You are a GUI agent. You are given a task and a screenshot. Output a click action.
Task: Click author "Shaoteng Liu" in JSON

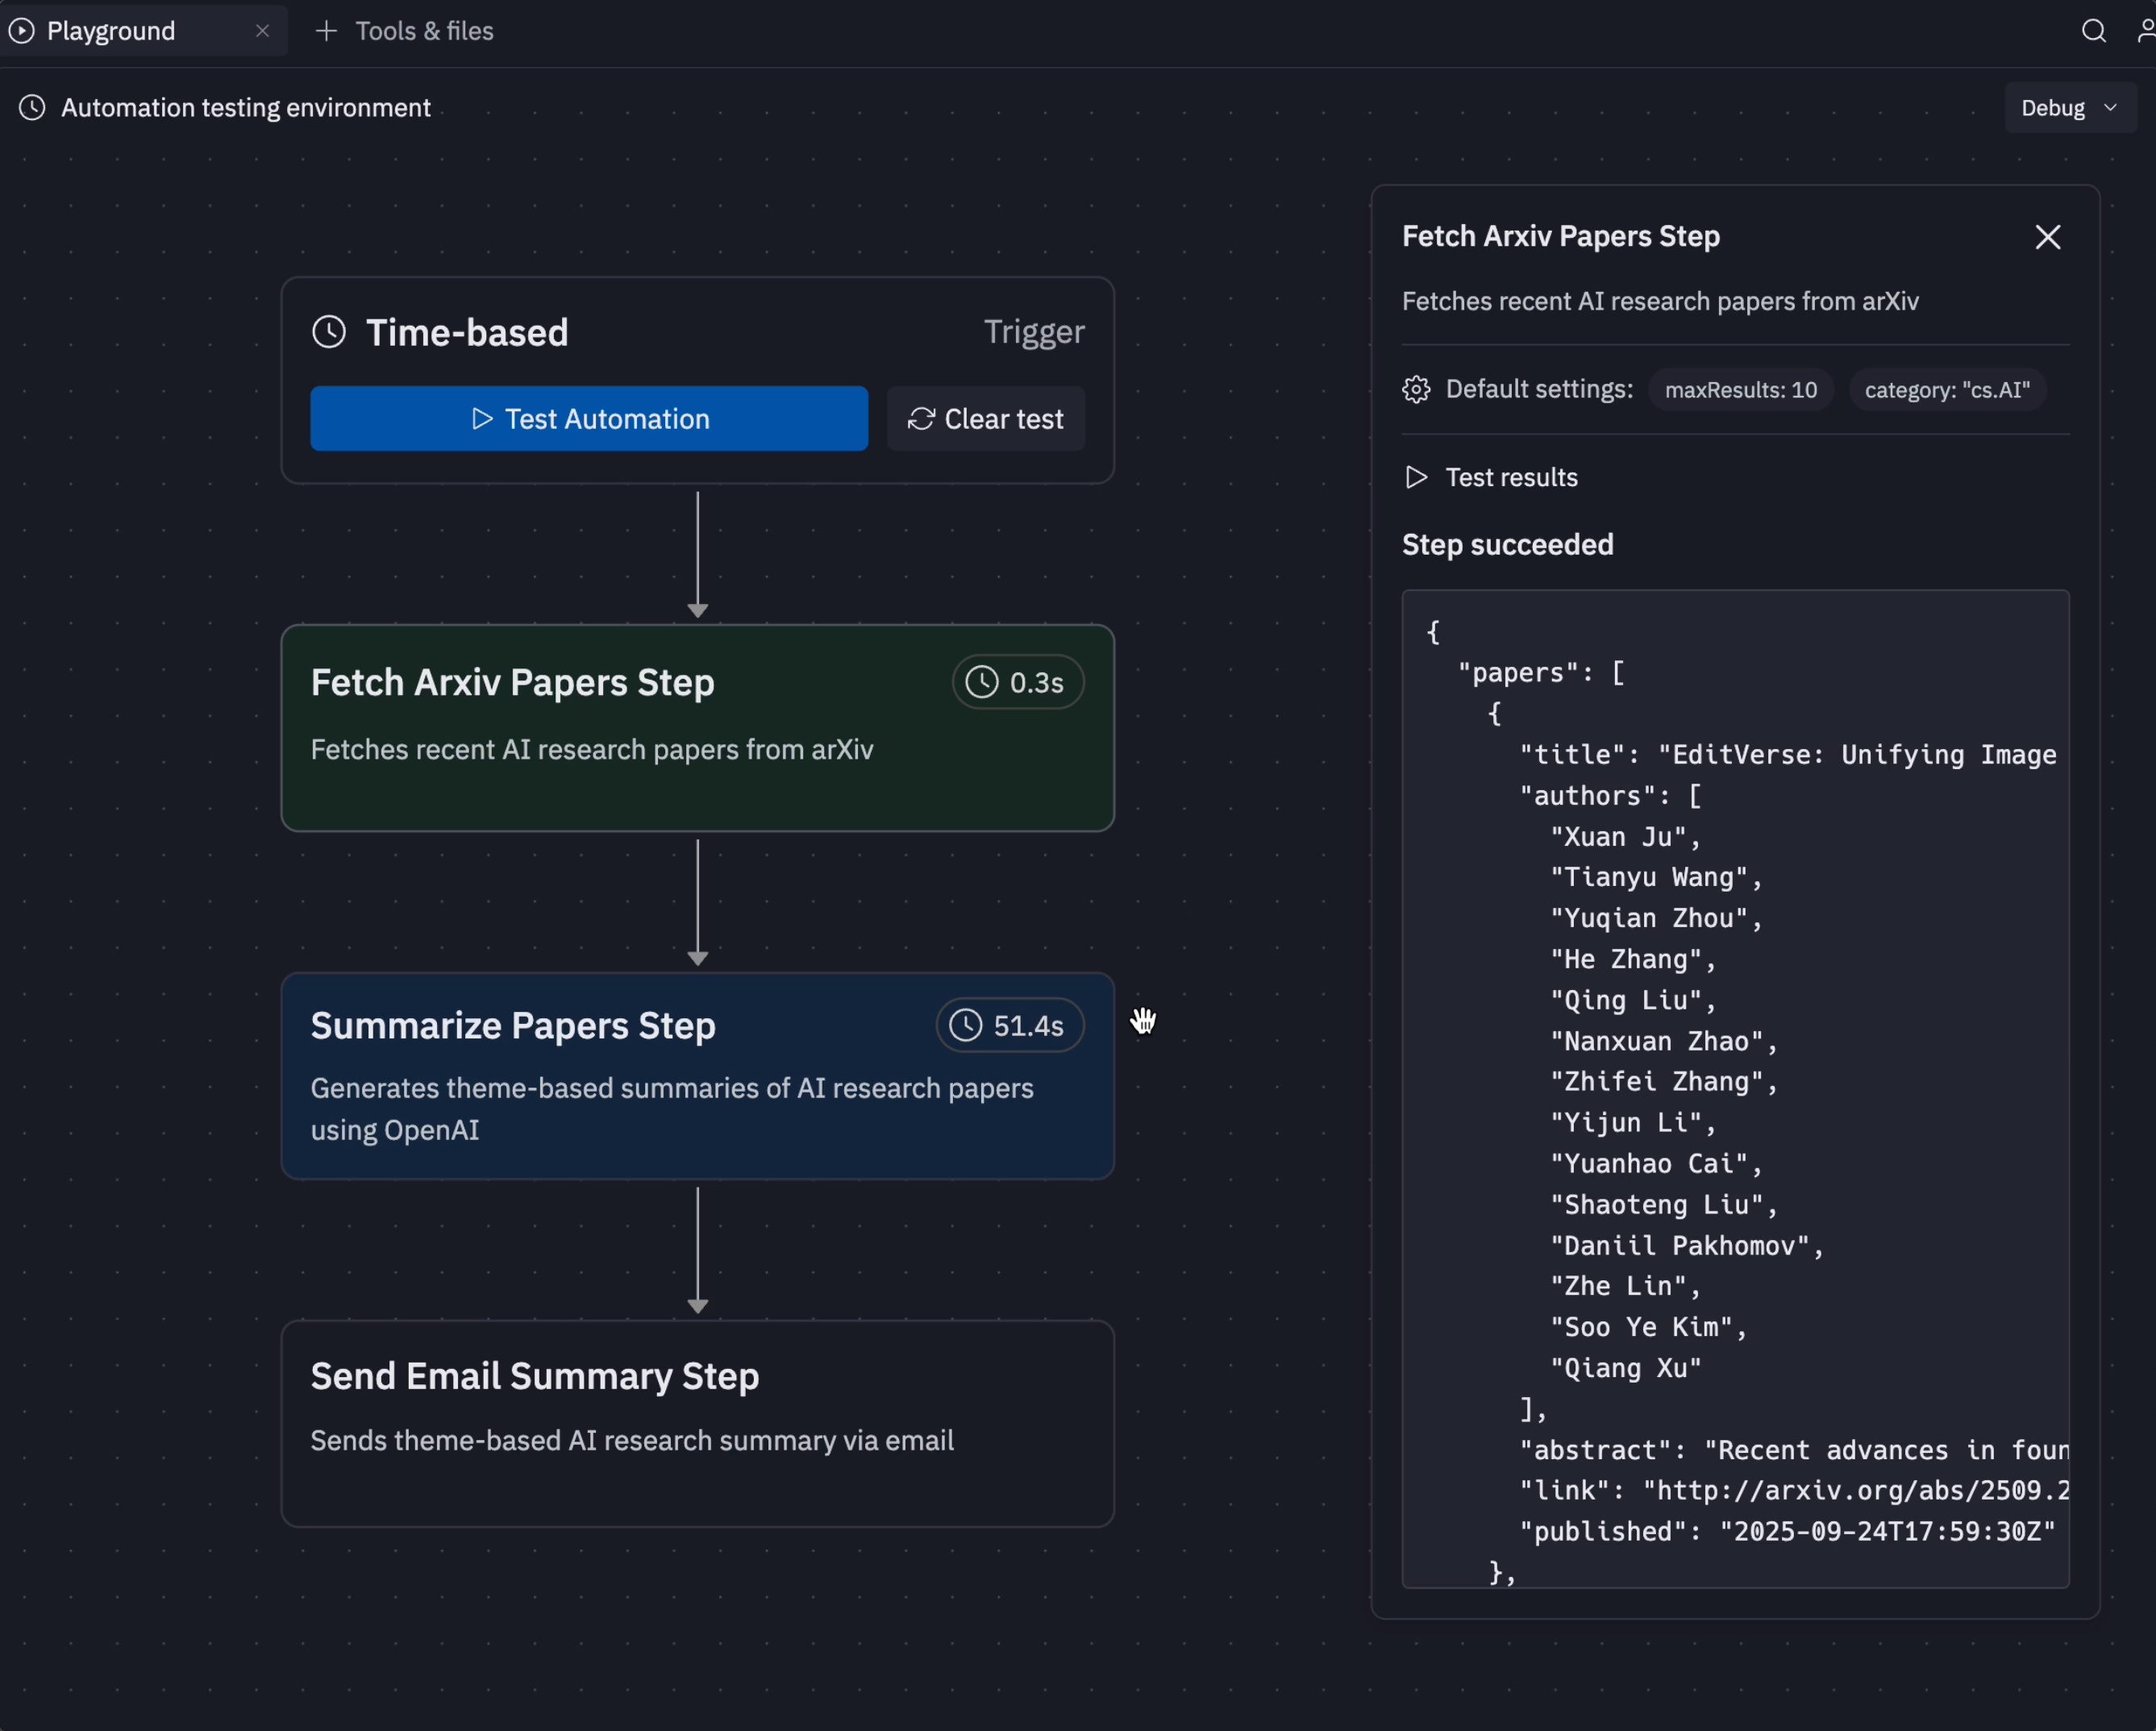[1664, 1205]
